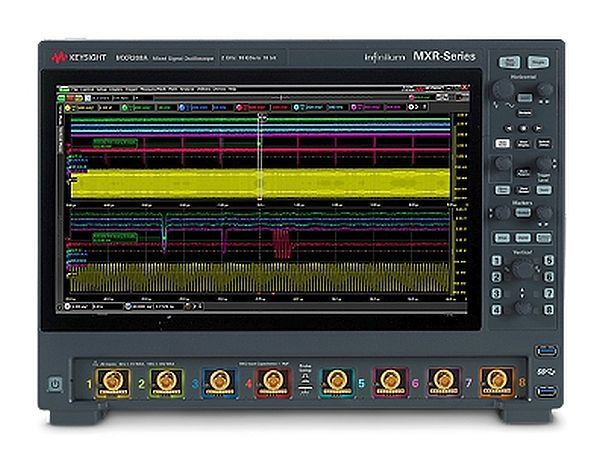Viewport: 600px width, 455px height.
Task: Turn the left Markers knob
Action: click(502, 212)
